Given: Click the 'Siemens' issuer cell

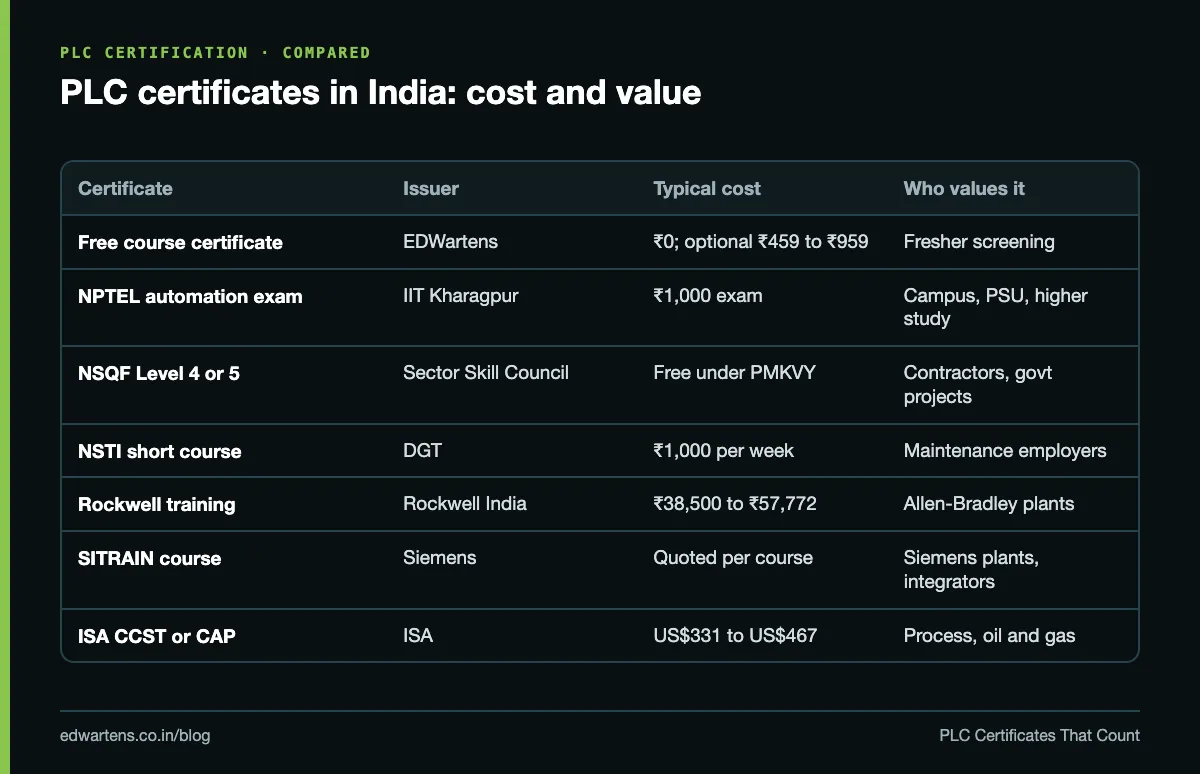Looking at the screenshot, I should [440, 558].
